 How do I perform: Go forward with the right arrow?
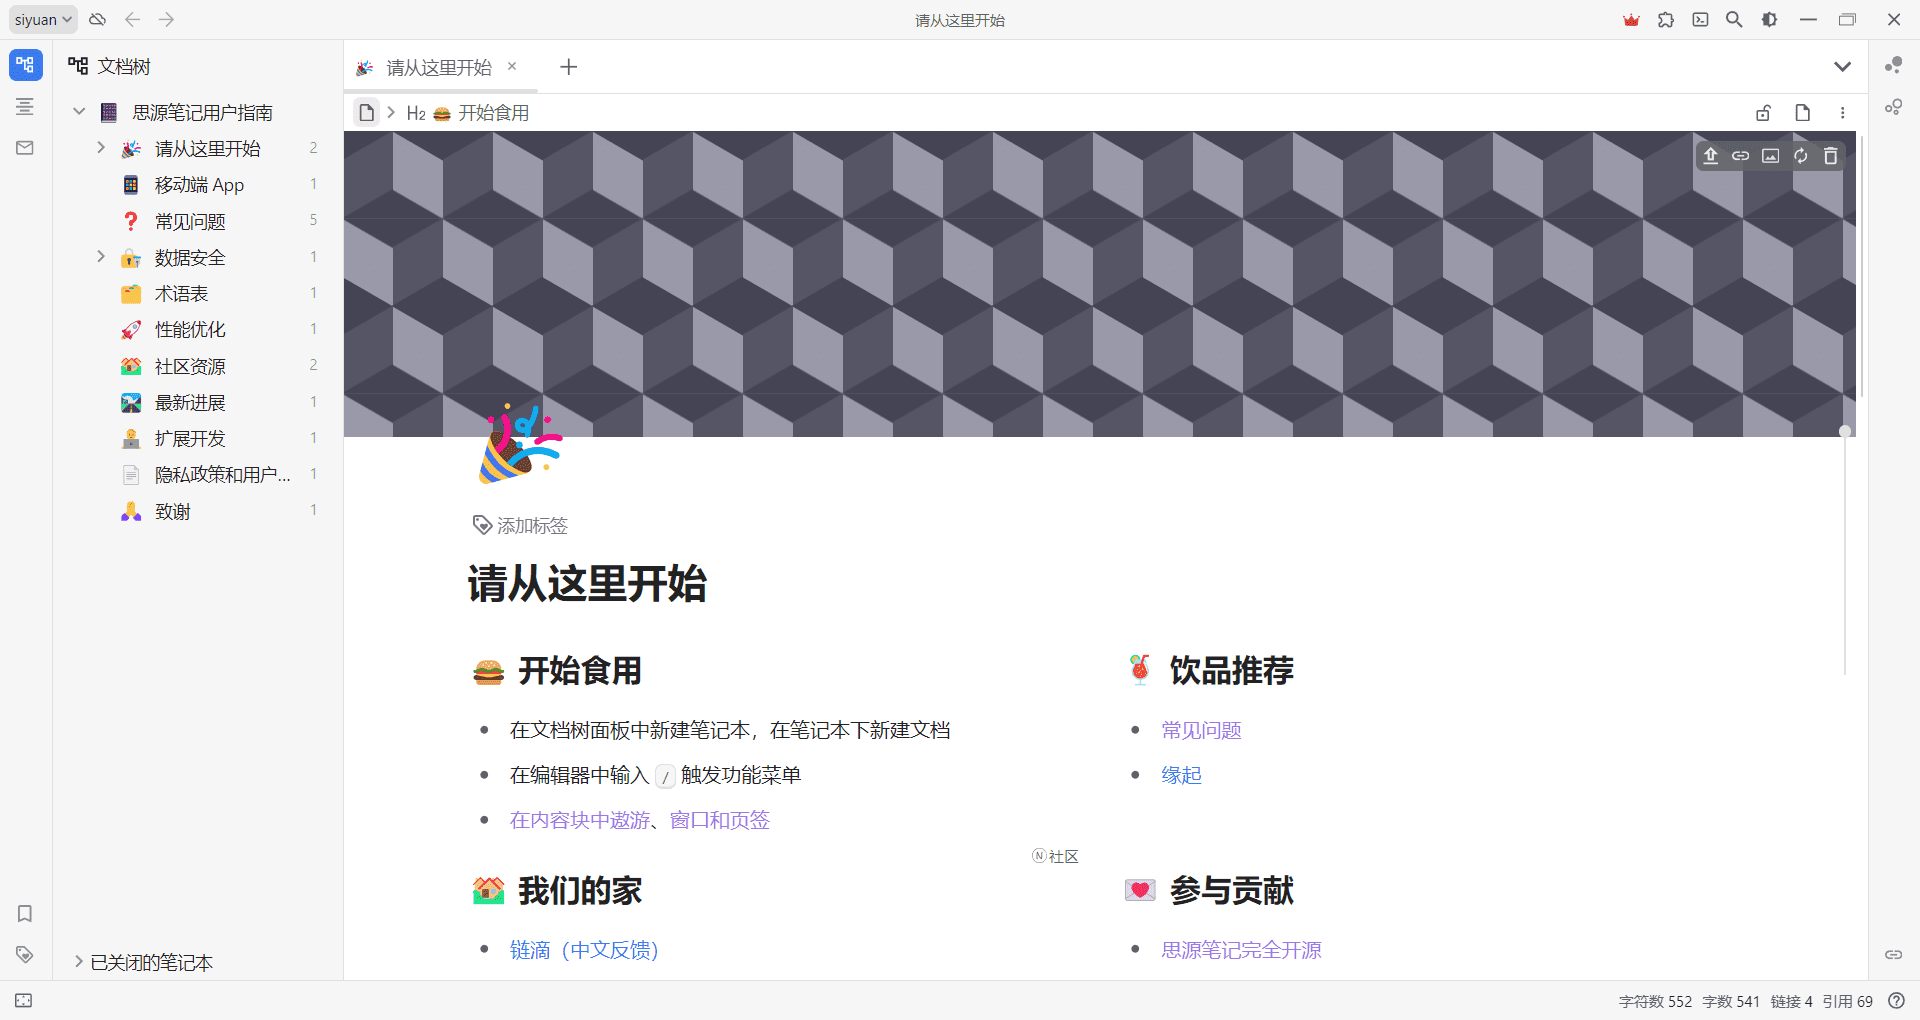pyautogui.click(x=166, y=19)
